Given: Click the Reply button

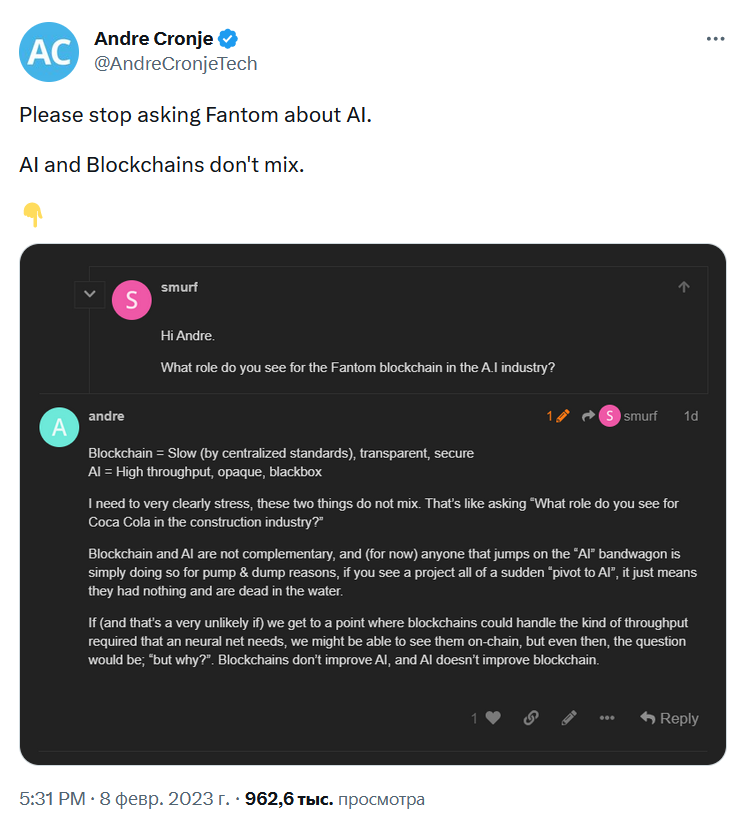Looking at the screenshot, I should [669, 718].
